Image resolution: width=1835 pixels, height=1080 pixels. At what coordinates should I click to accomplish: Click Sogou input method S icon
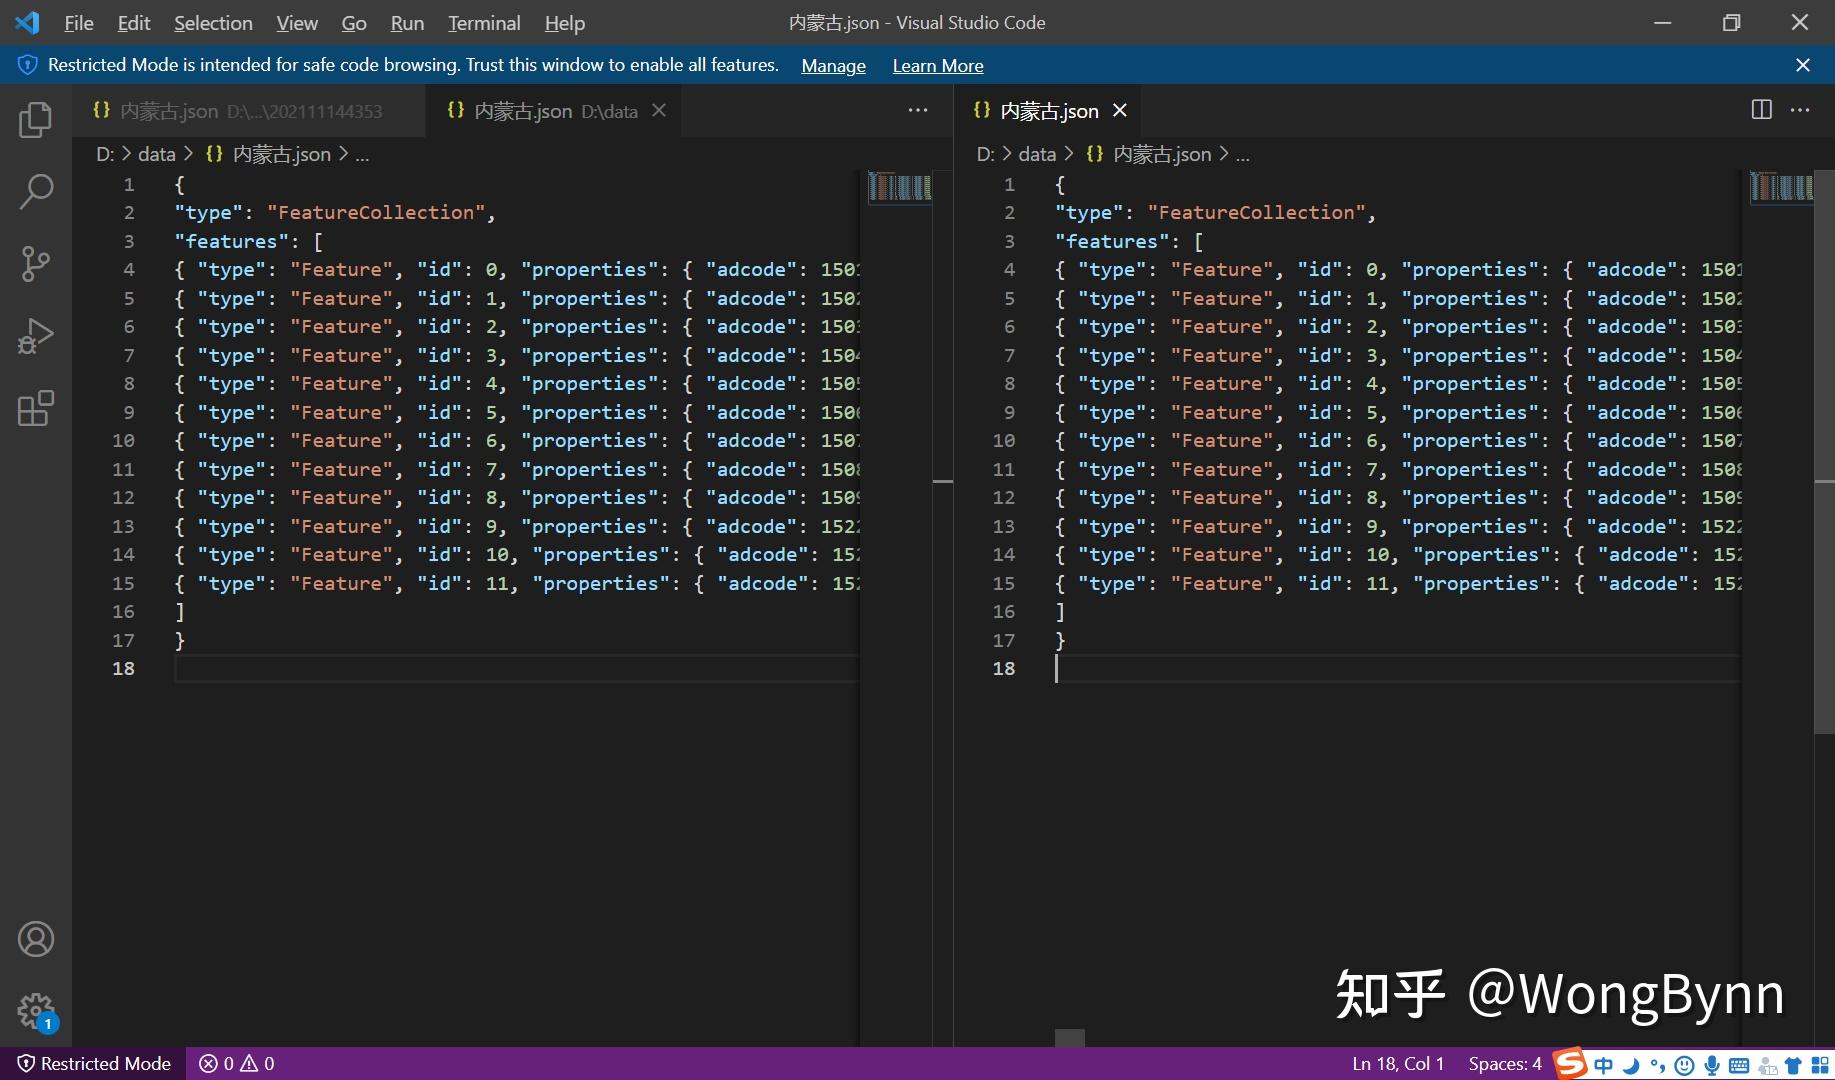coord(1570,1063)
